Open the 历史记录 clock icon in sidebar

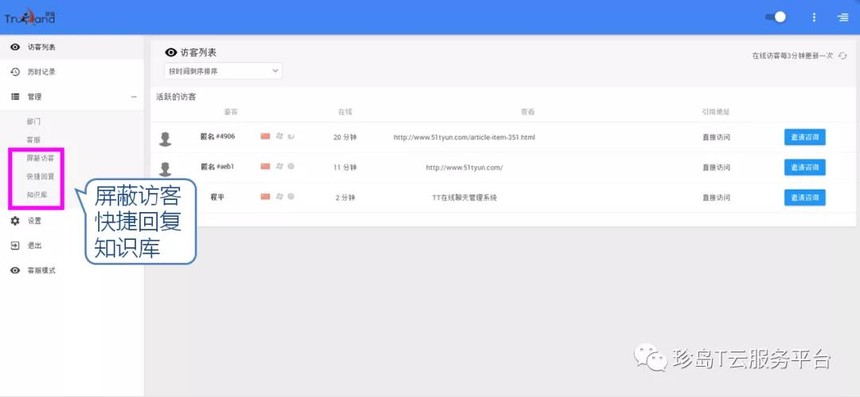15,72
